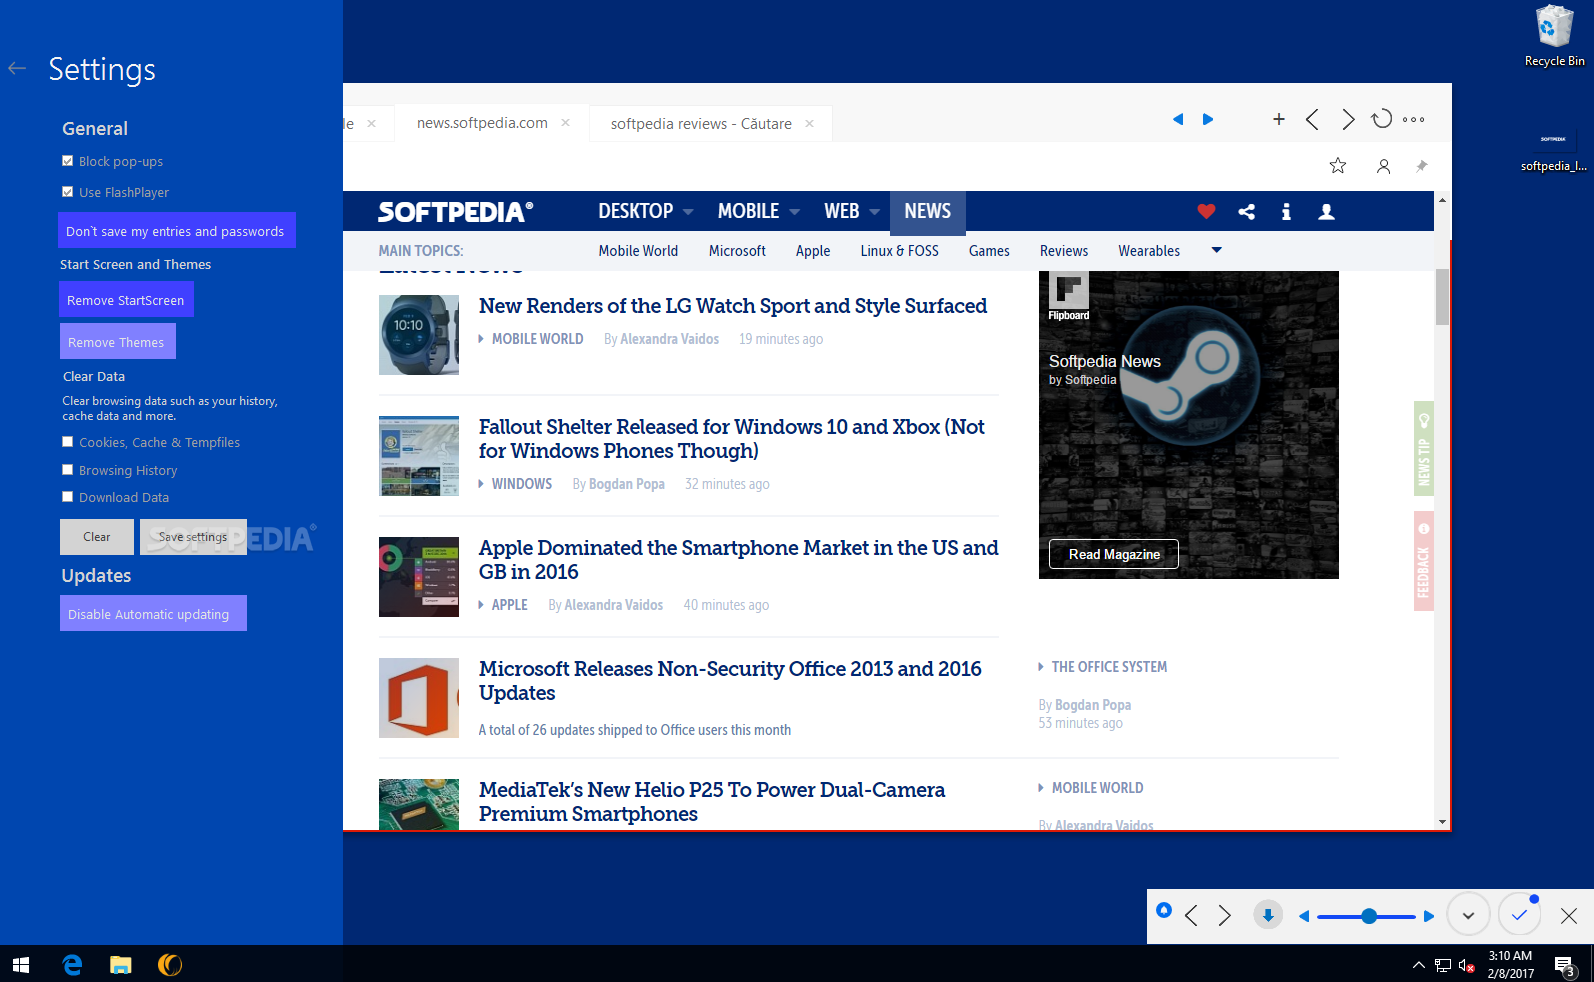Open user account icon below toolbar
This screenshot has height=982, width=1594.
tap(1384, 166)
